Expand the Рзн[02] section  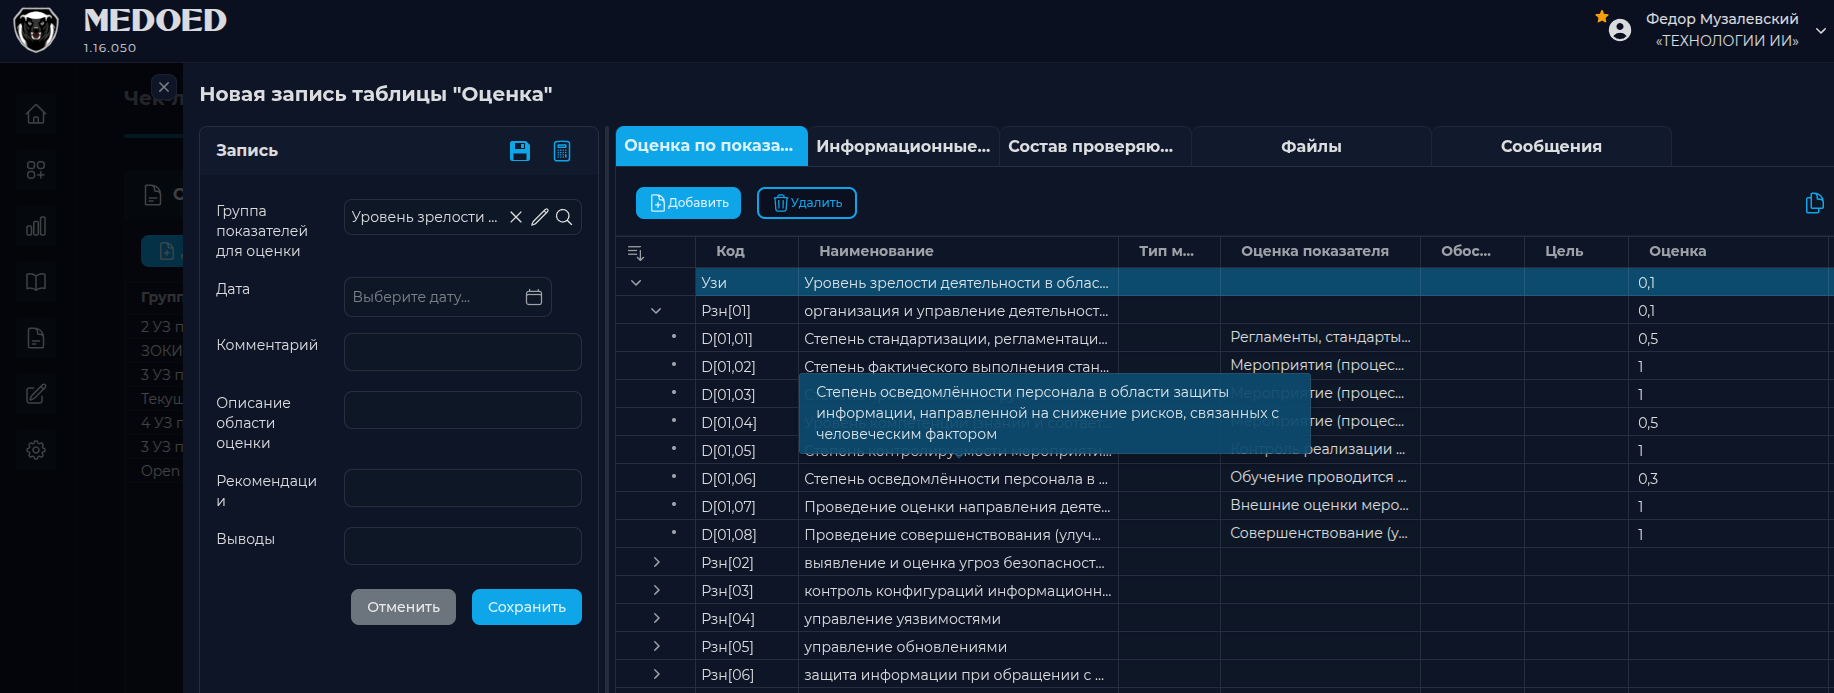[x=656, y=563]
